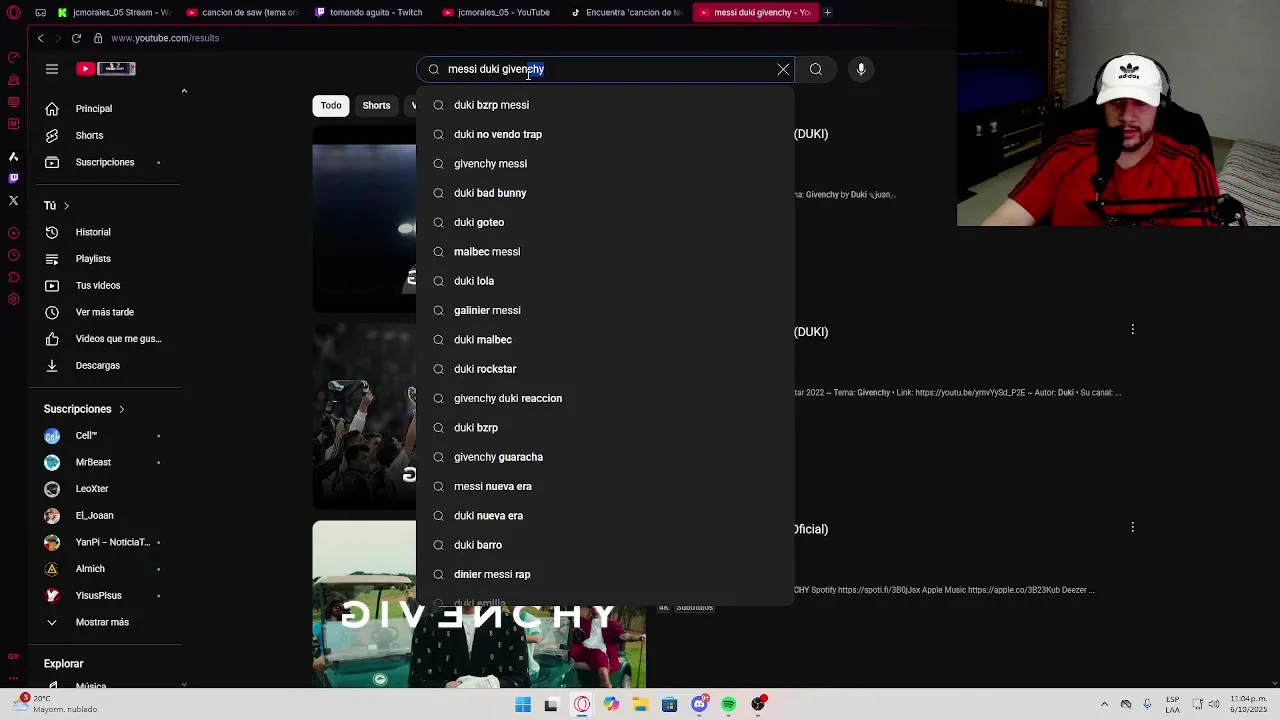Show hidden system tray icons

[1104, 705]
